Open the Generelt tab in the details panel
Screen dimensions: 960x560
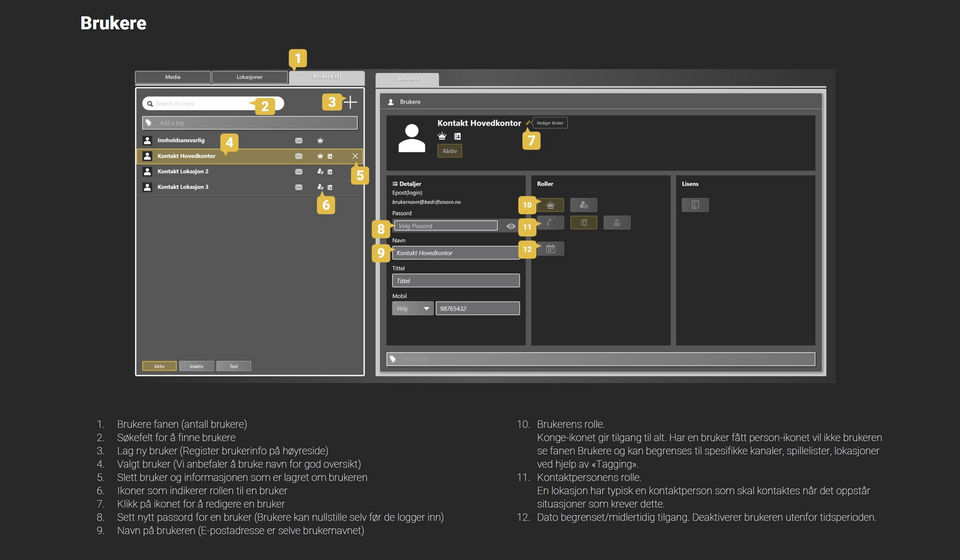tap(407, 79)
